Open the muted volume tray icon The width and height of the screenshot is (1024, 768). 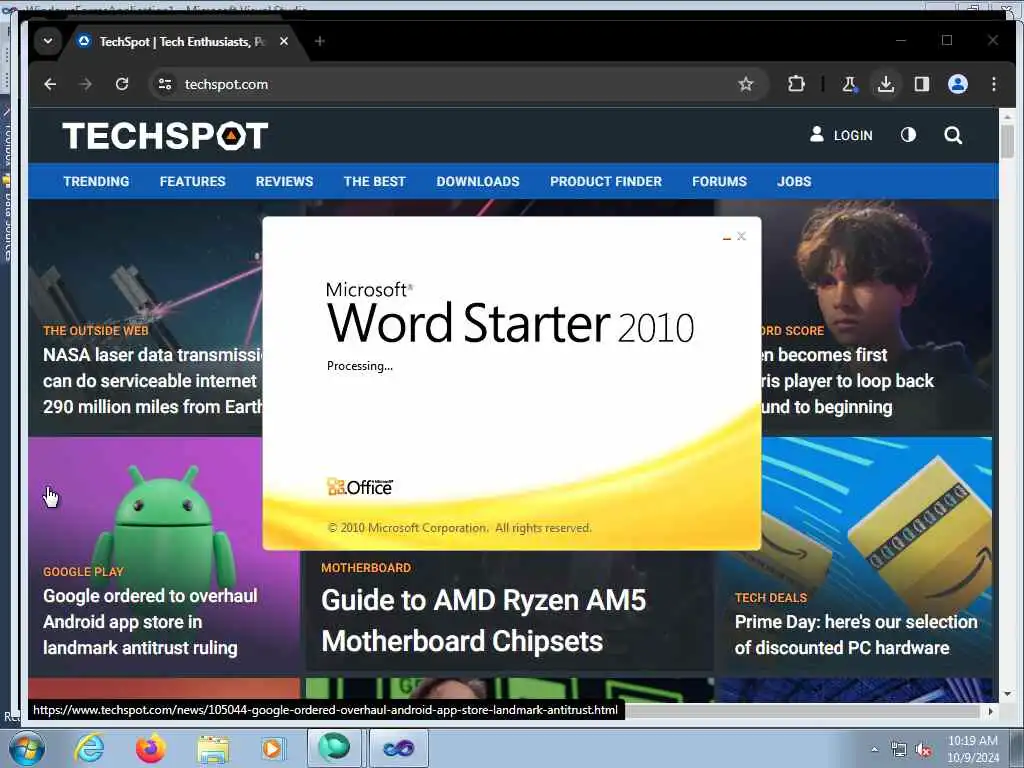tap(923, 750)
